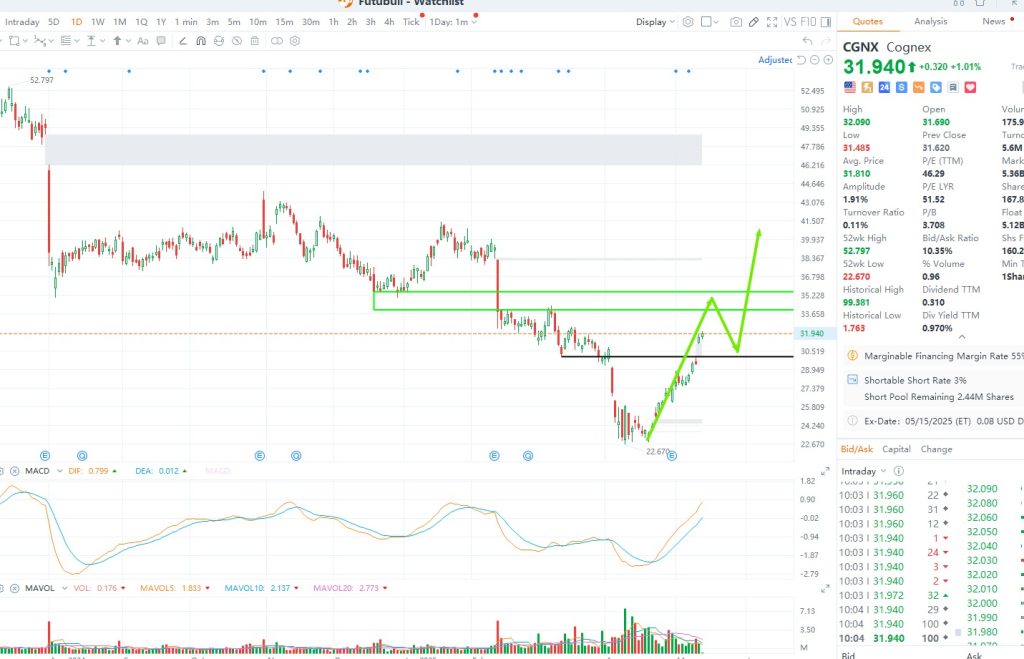Screen dimensions: 1024x659
Task: Open the Capital tab
Action: click(x=896, y=449)
